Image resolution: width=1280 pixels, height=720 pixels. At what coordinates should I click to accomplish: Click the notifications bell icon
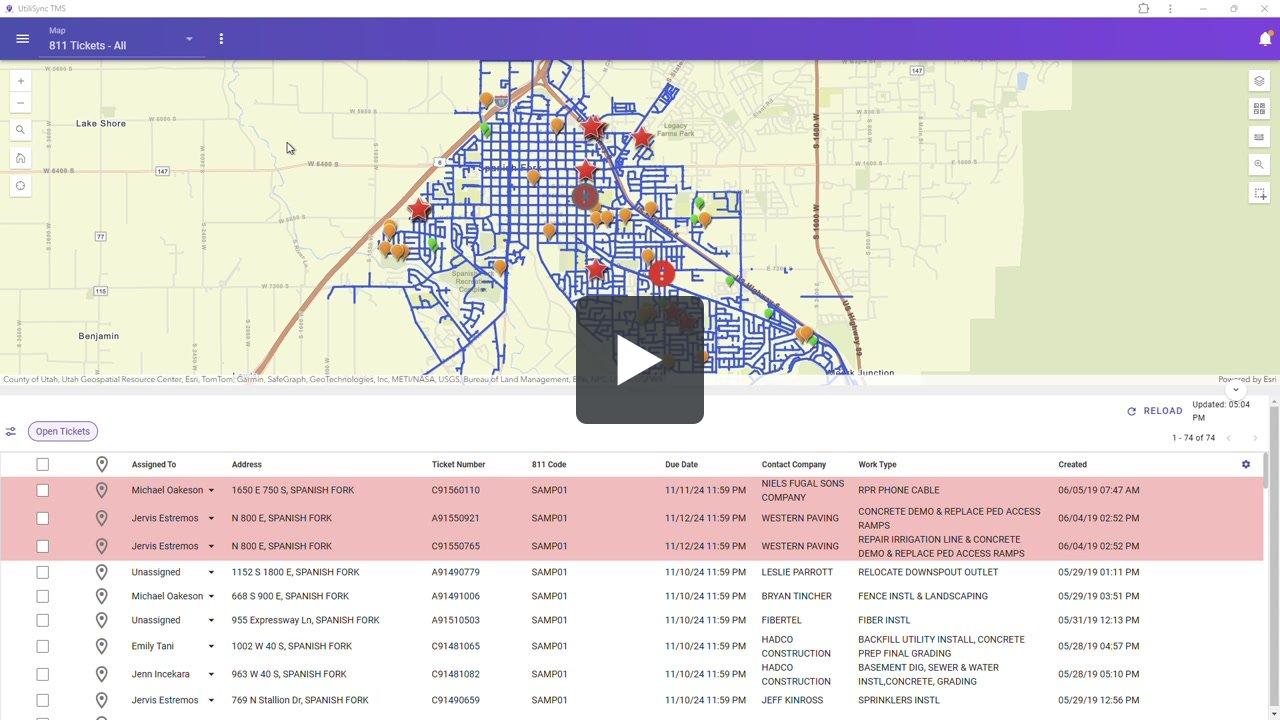click(1264, 39)
